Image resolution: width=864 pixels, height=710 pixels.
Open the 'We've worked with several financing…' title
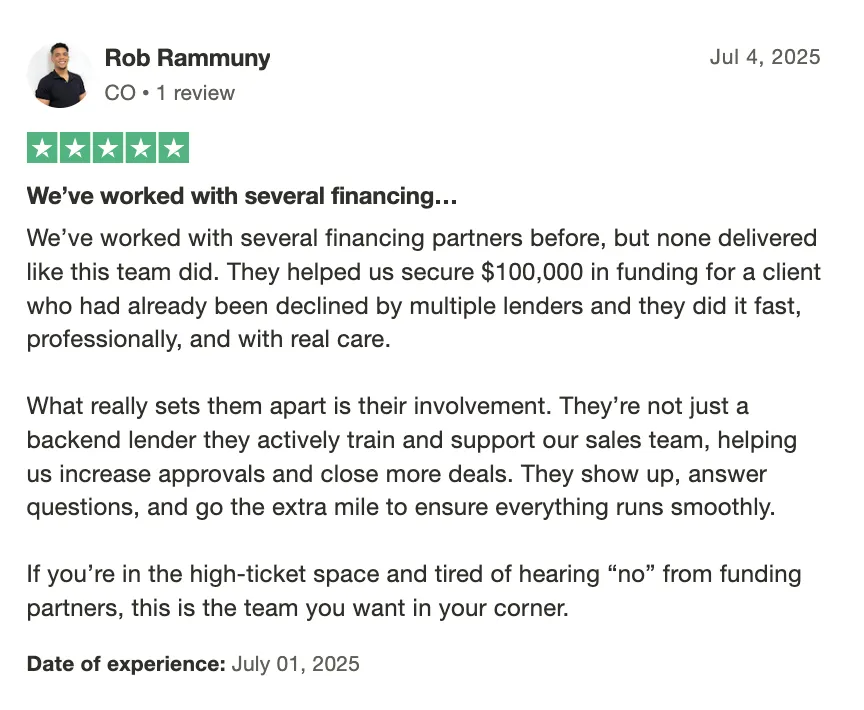click(x=242, y=196)
